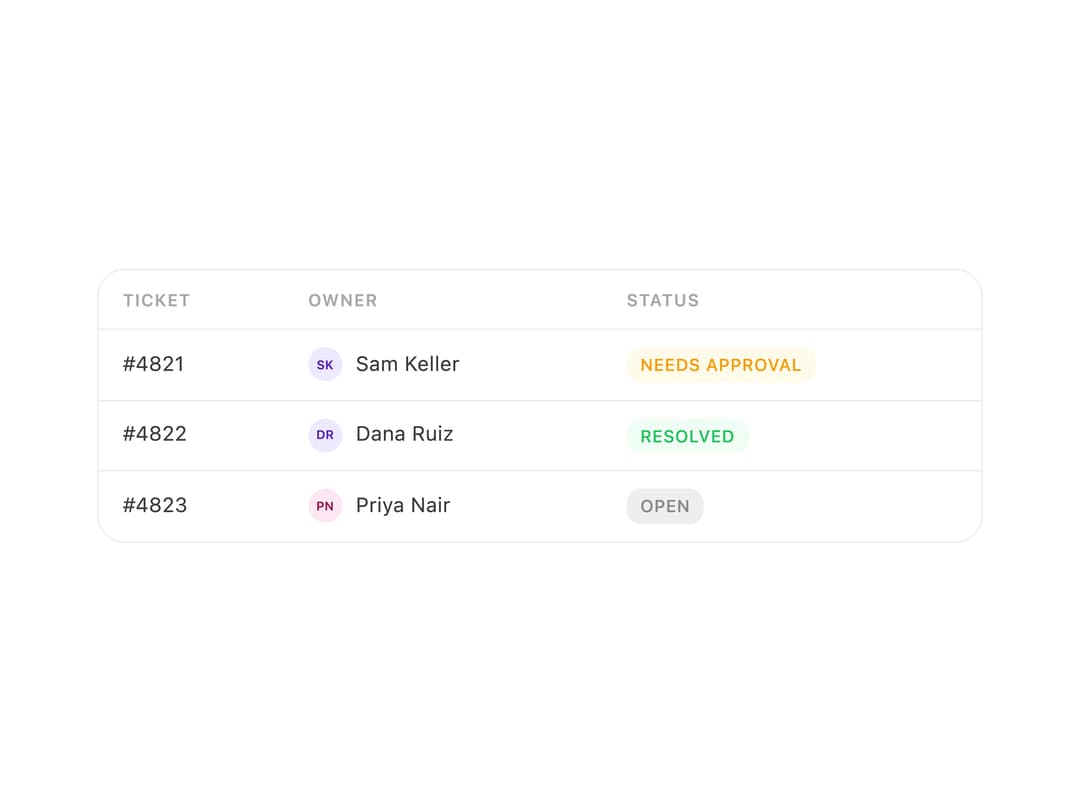The image size is (1080, 810).
Task: Sort by the Ticket column header
Action: point(156,300)
